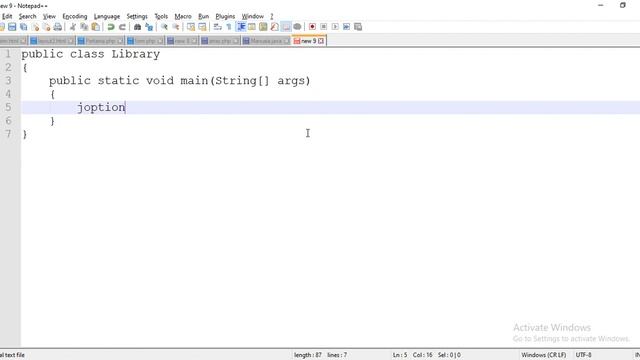
Task: Click 'Ln : 5' status bar entry
Action: coord(400,355)
